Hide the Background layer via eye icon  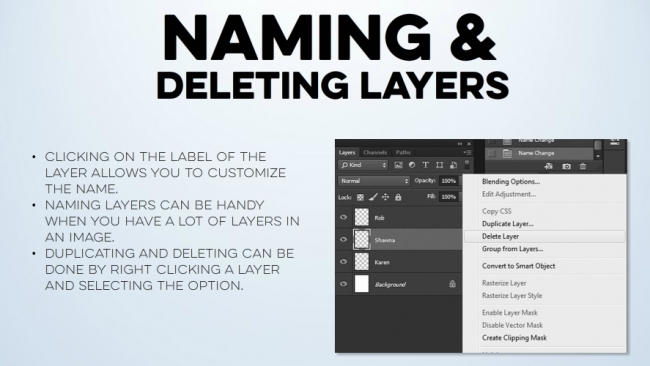click(x=344, y=284)
